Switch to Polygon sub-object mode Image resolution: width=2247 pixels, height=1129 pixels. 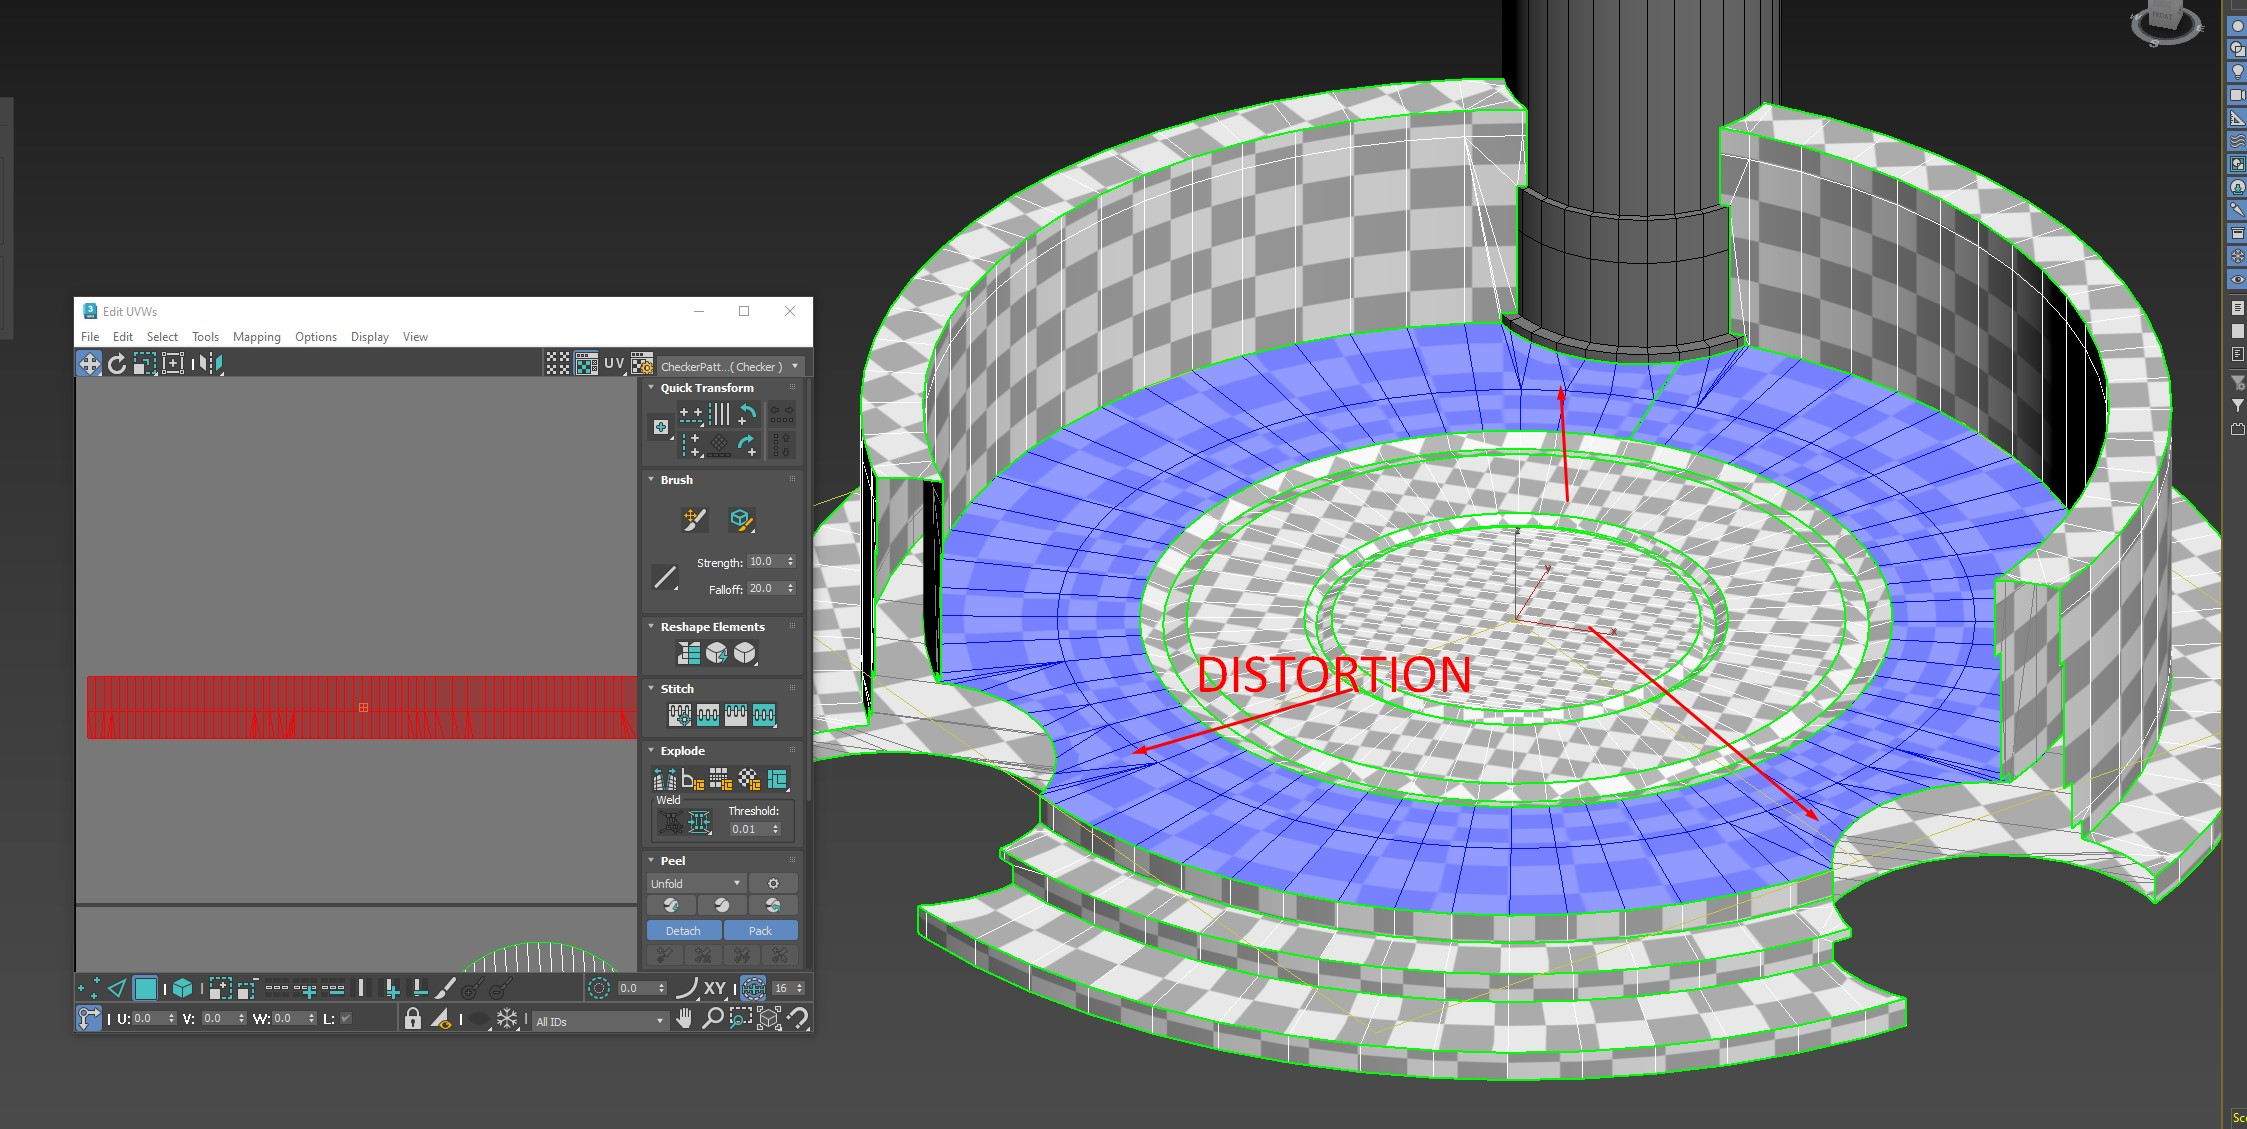tap(146, 988)
